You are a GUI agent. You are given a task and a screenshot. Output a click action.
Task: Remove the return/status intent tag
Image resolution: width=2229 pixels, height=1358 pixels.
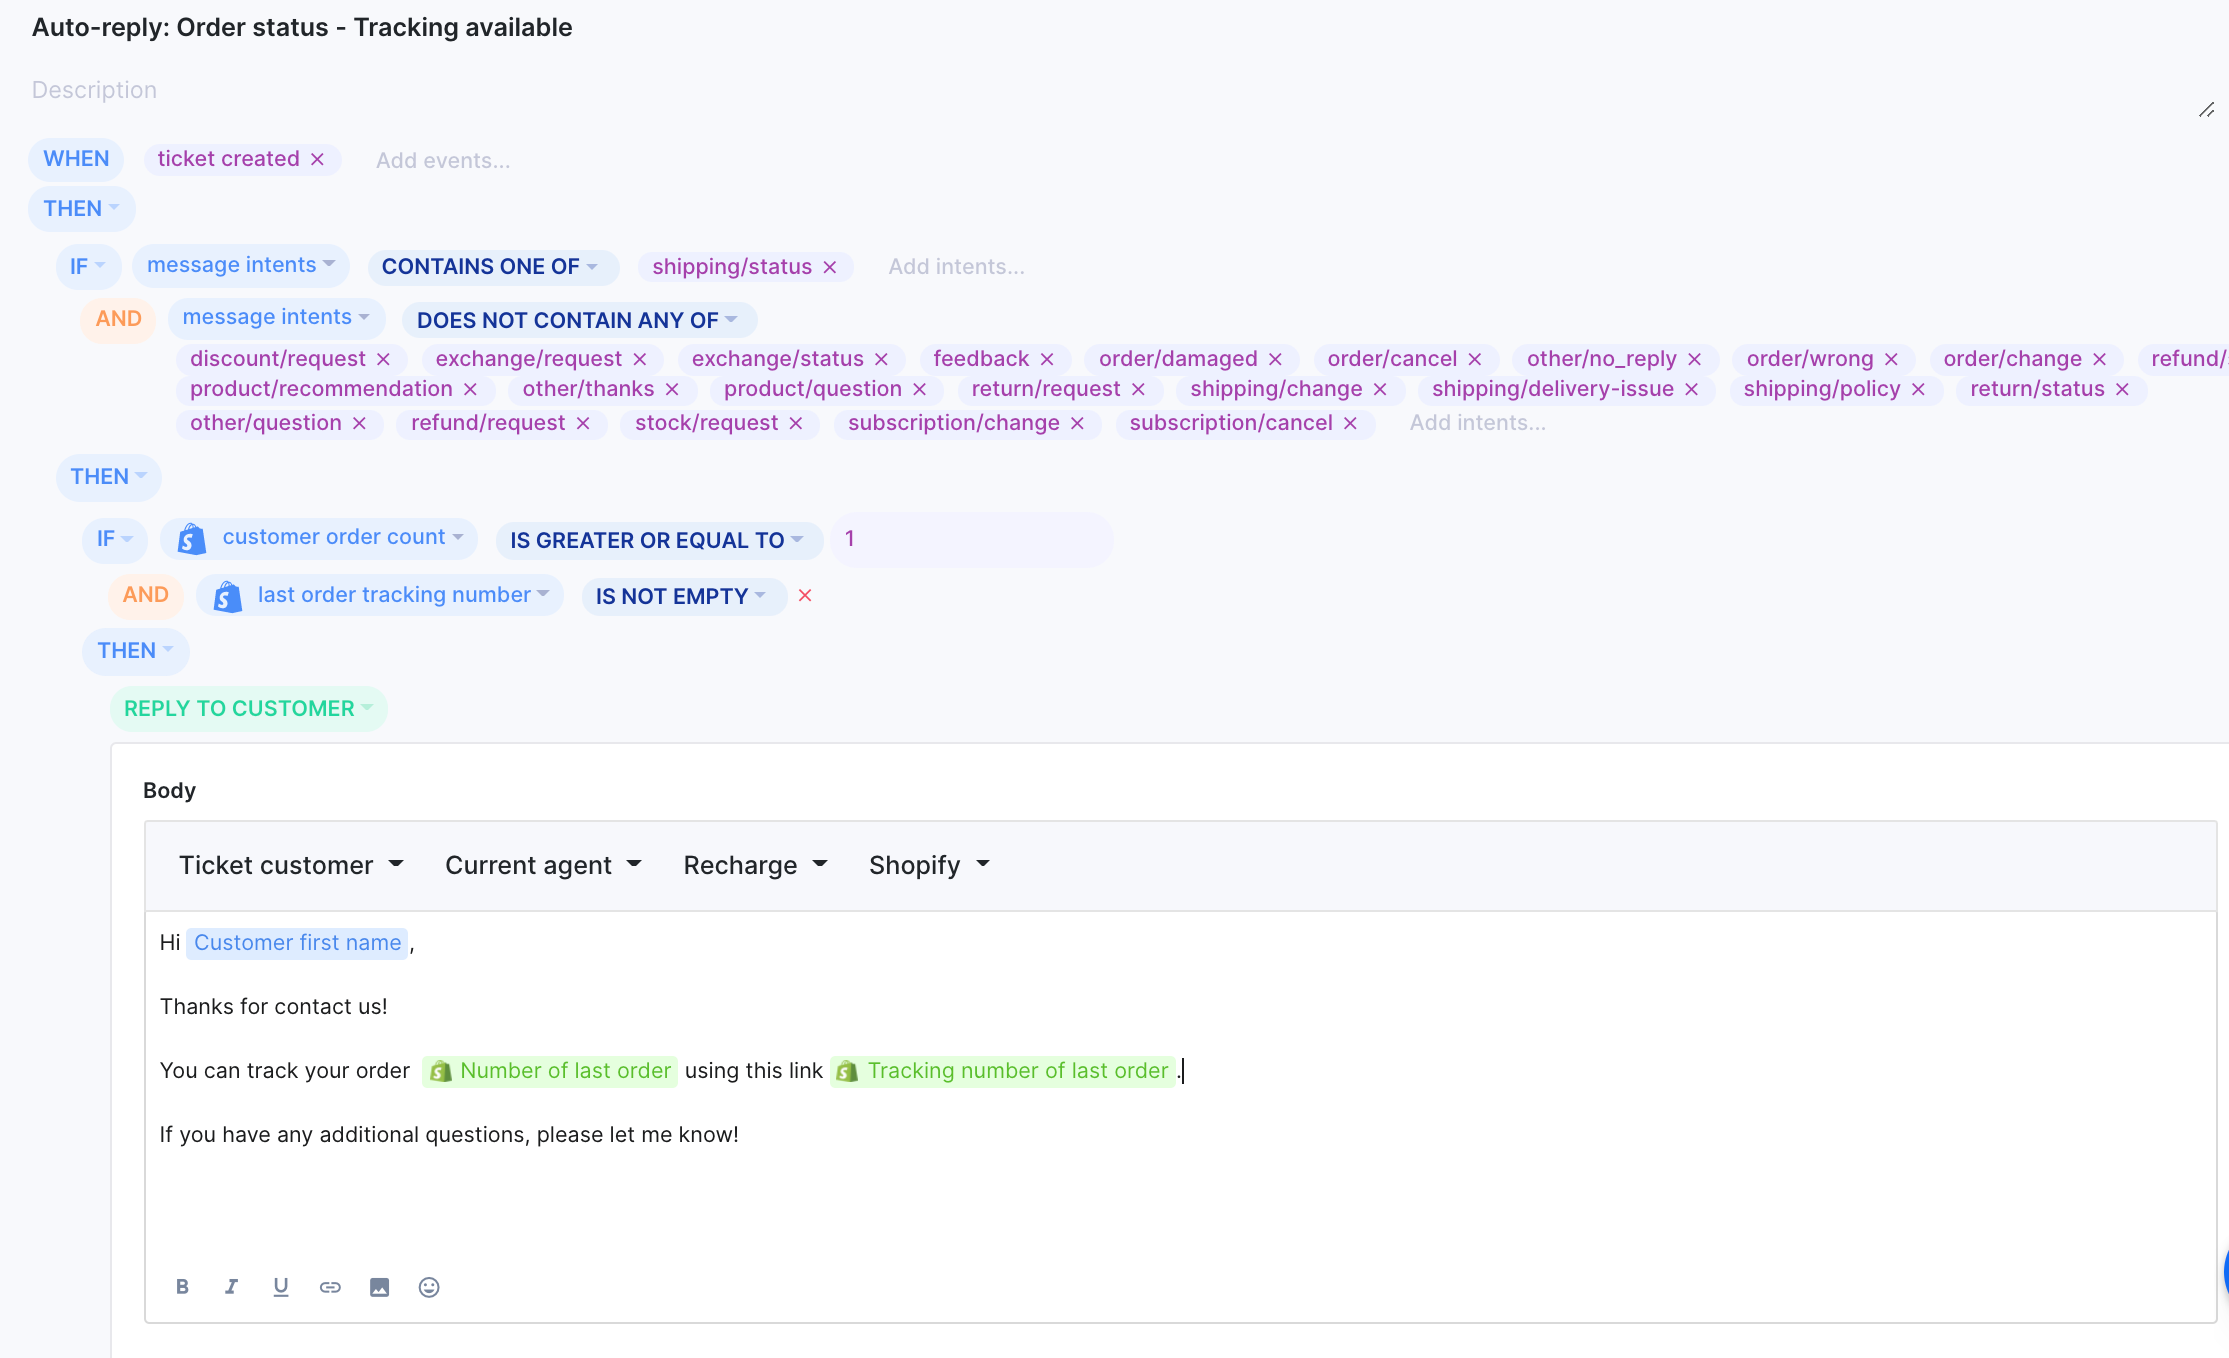2123,389
